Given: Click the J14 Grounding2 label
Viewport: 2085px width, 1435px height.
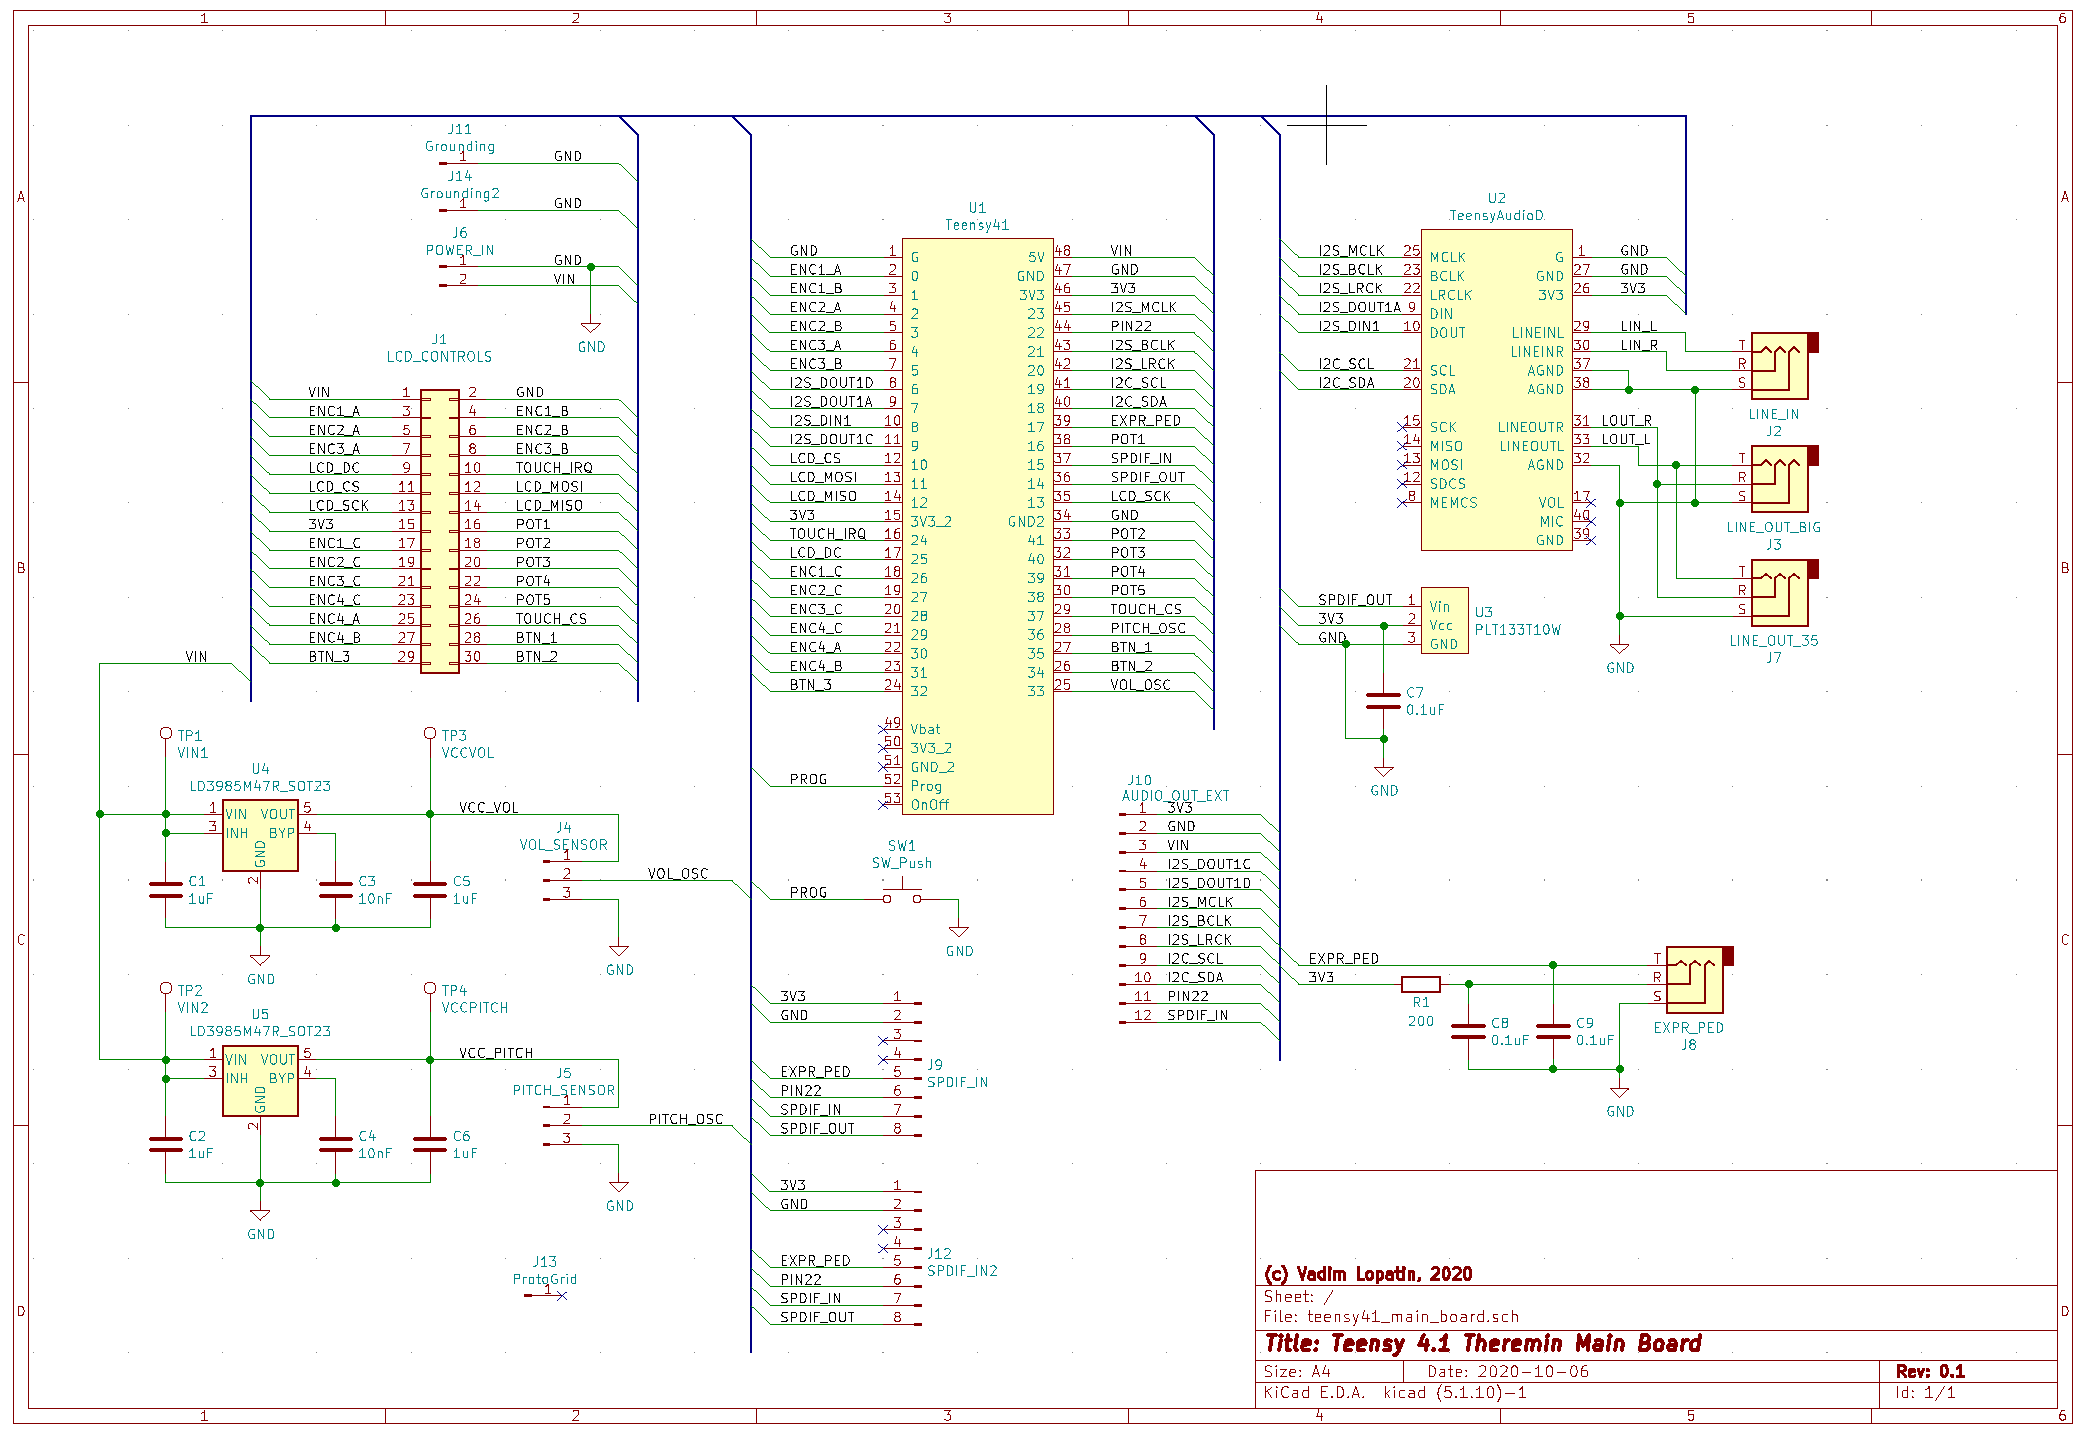Looking at the screenshot, I should [x=460, y=184].
